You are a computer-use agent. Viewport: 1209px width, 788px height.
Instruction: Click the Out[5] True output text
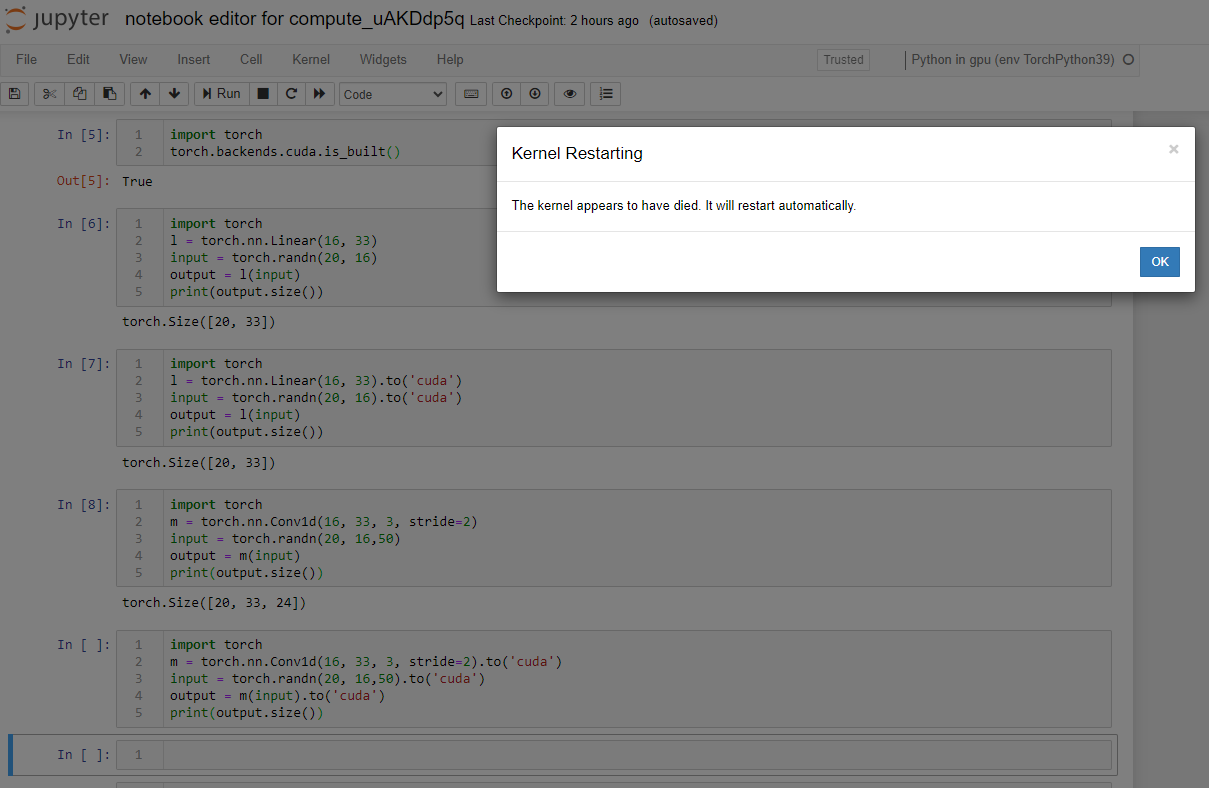click(137, 182)
